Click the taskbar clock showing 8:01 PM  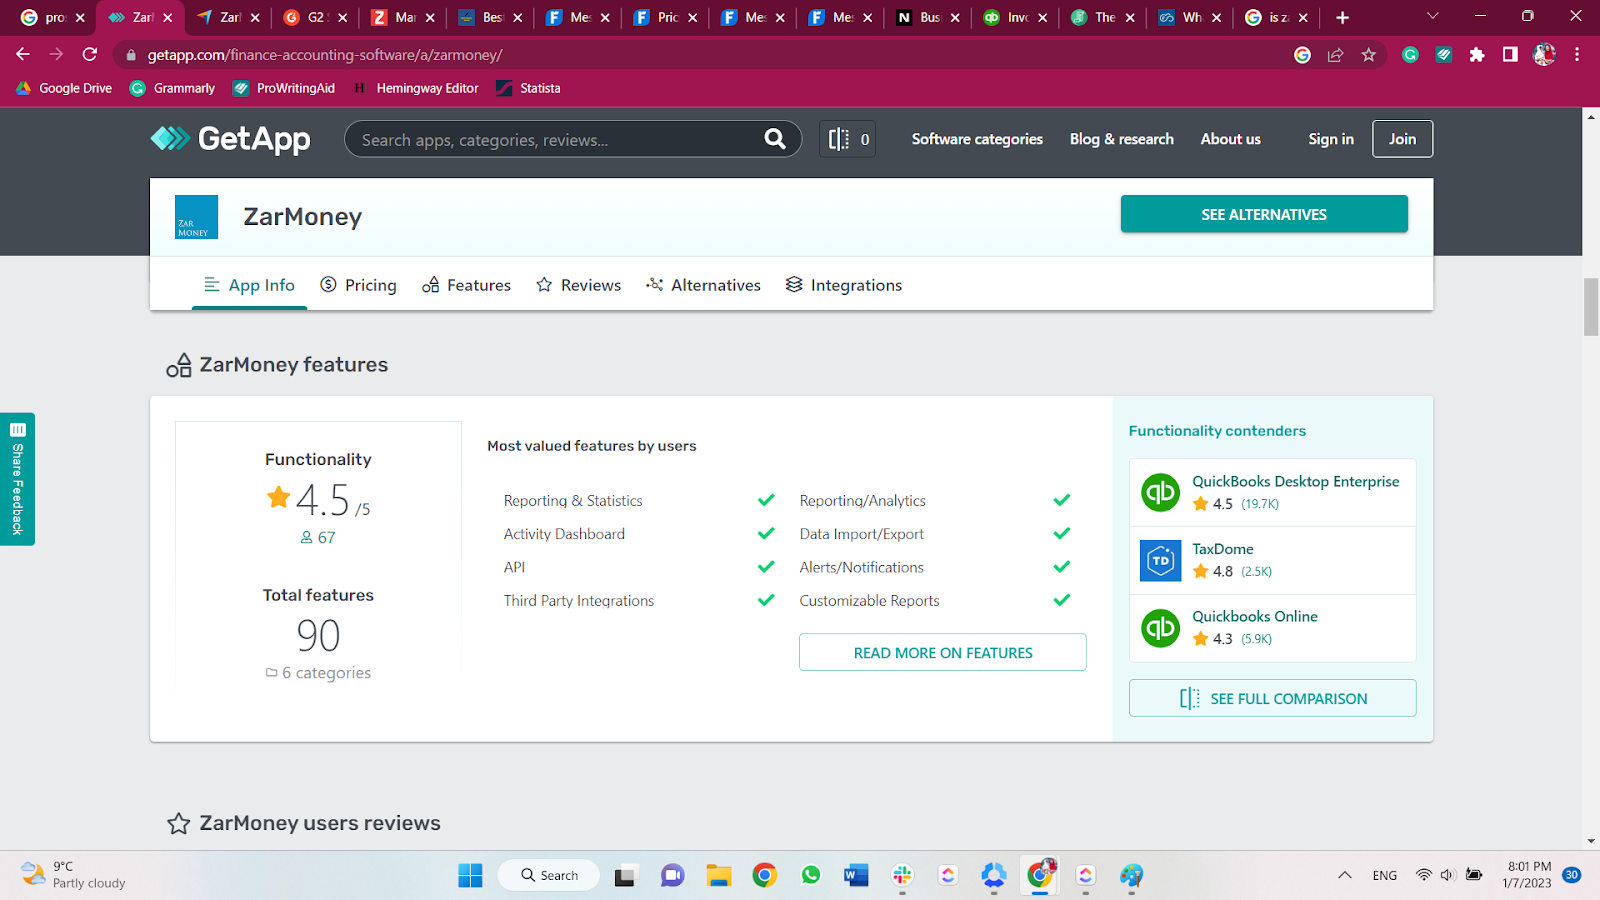tap(1528, 875)
